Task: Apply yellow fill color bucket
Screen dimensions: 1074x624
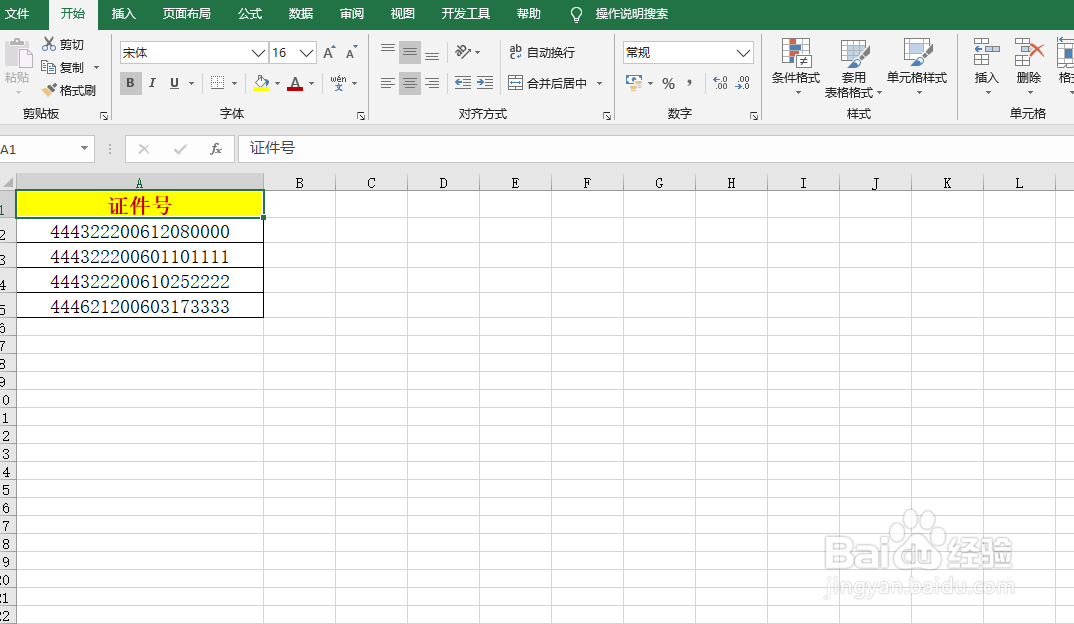Action: tap(261, 83)
